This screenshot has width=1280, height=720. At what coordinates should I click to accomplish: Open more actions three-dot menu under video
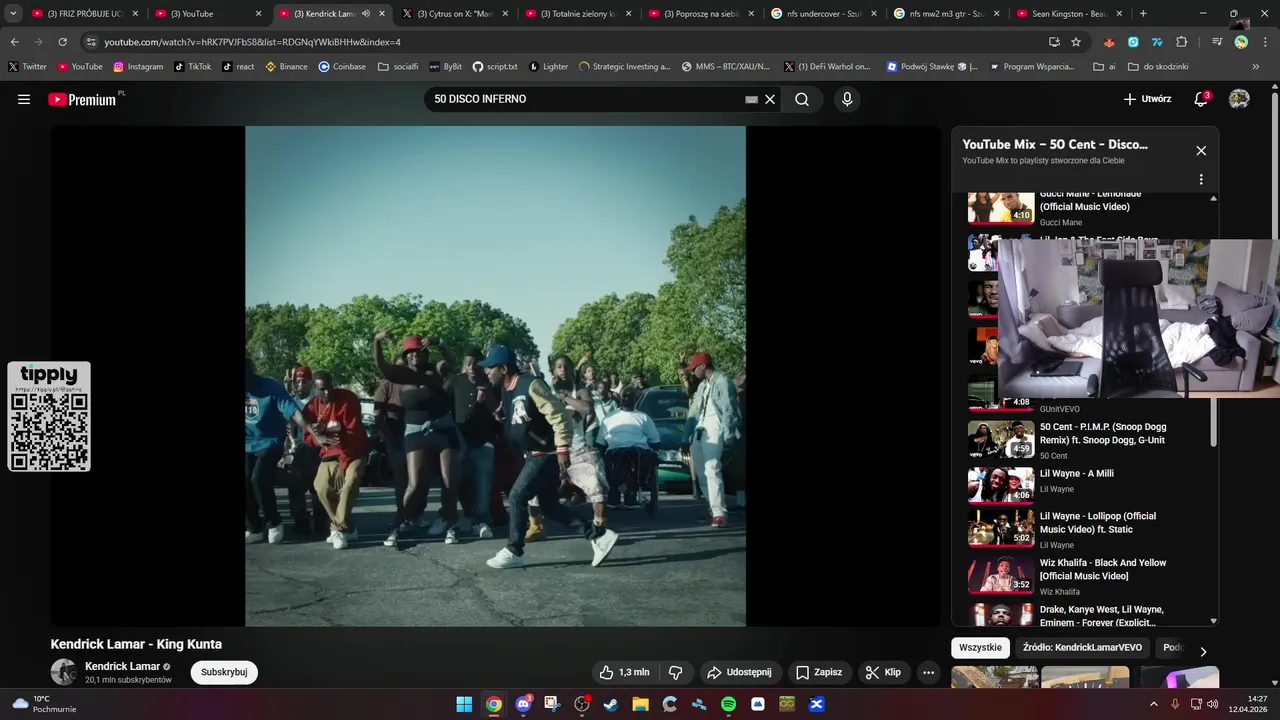(928, 672)
